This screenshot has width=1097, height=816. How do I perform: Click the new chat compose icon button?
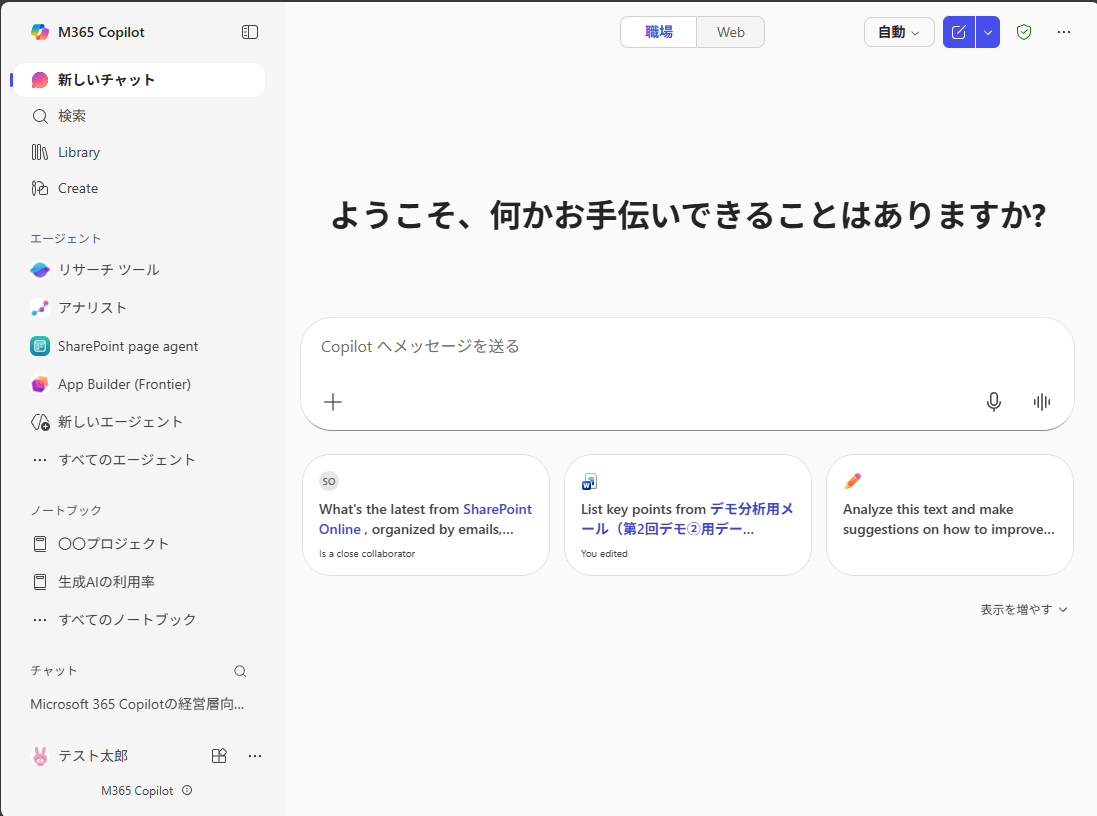(958, 32)
